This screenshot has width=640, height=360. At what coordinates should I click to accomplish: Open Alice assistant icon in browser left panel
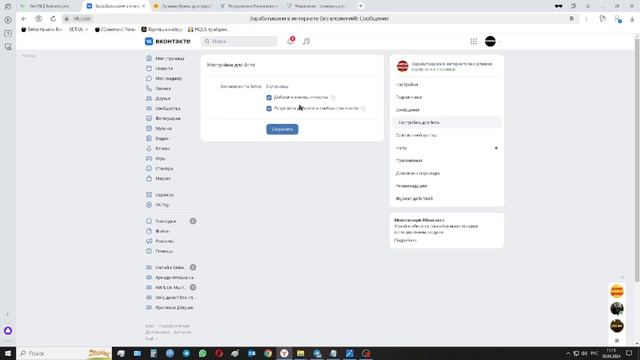point(8,331)
